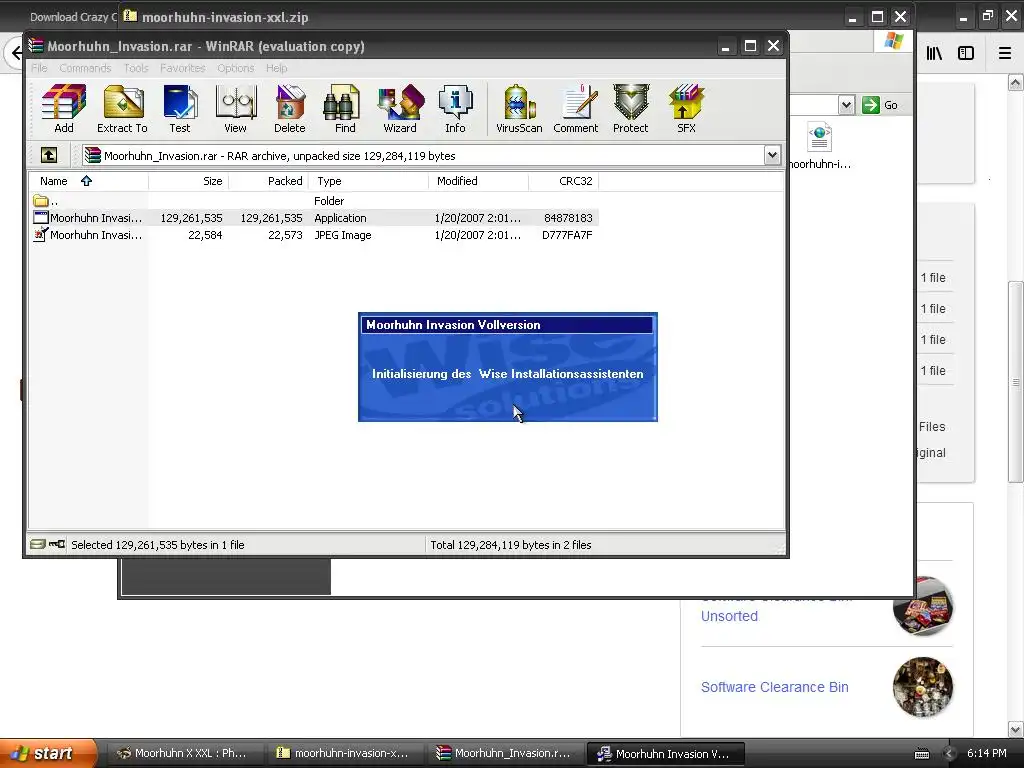Click the Info toolbar icon
Screen dimensions: 1024x768
(x=455, y=108)
